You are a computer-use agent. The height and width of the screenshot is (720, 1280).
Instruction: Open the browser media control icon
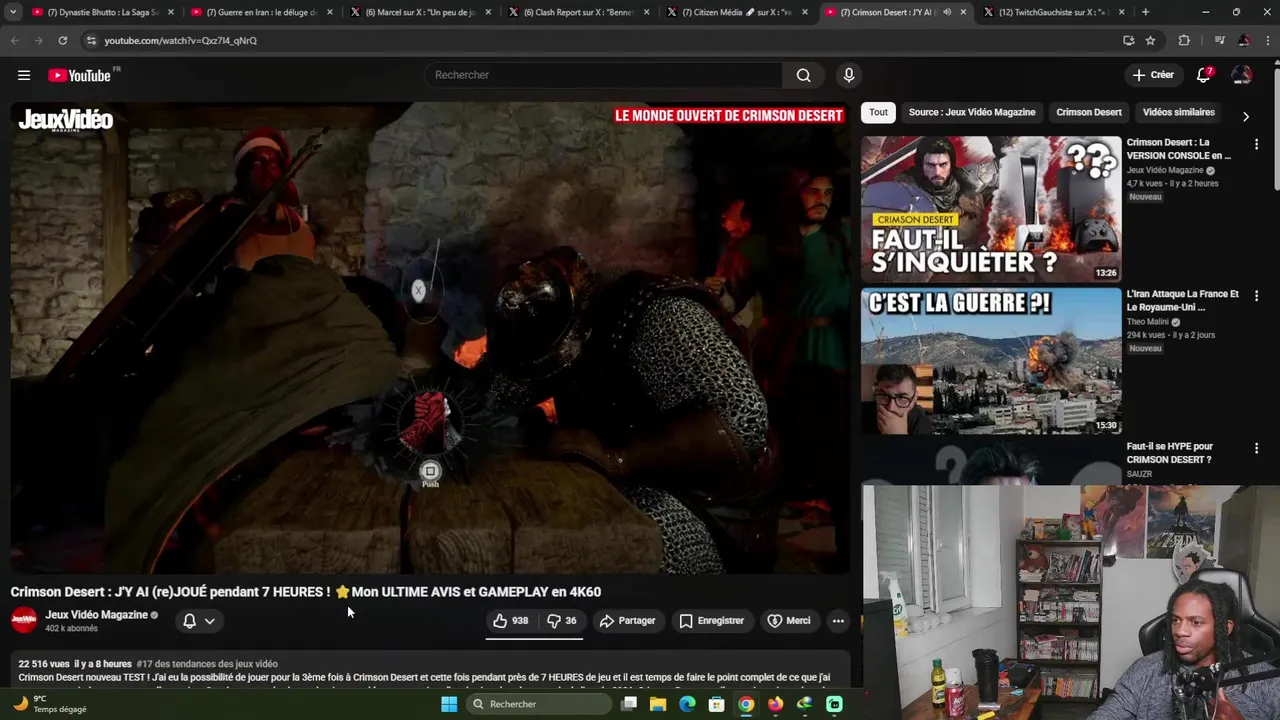(x=1219, y=40)
